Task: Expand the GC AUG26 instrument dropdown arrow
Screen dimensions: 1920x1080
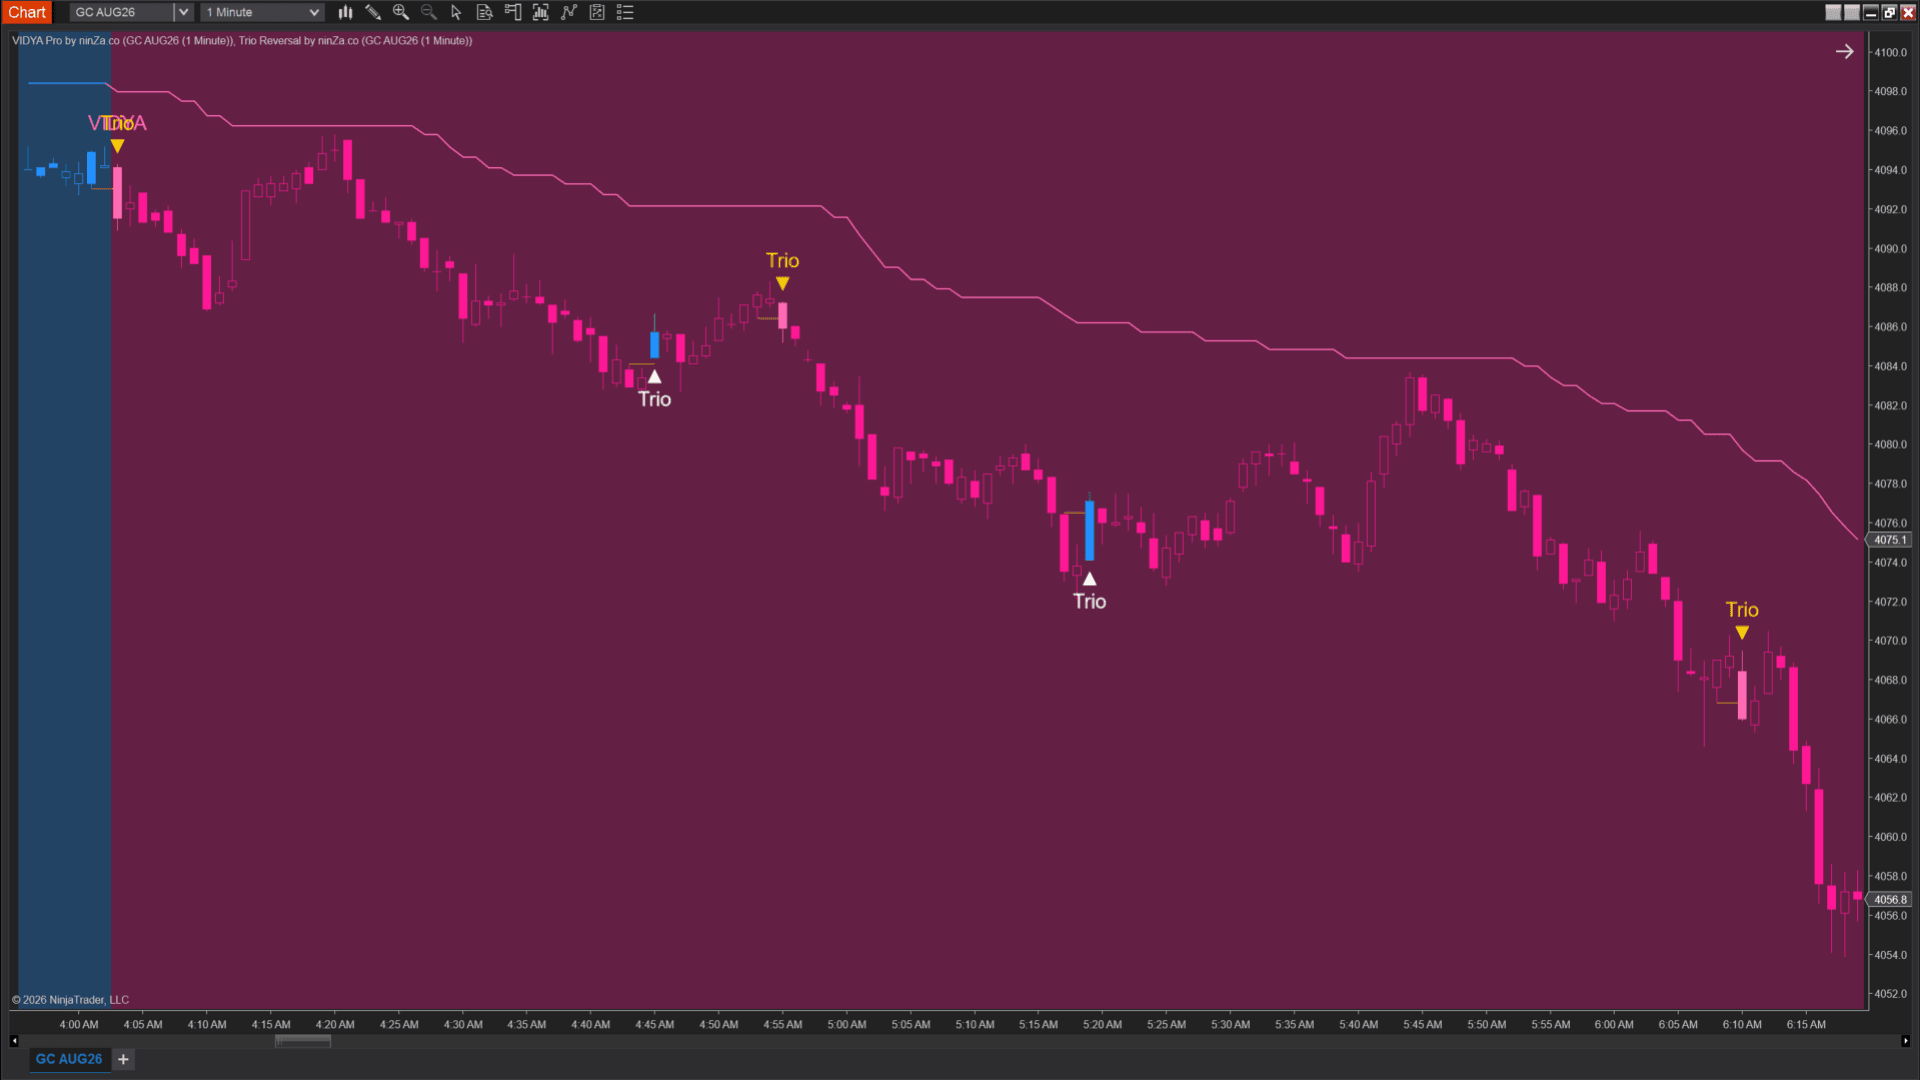Action: click(183, 12)
